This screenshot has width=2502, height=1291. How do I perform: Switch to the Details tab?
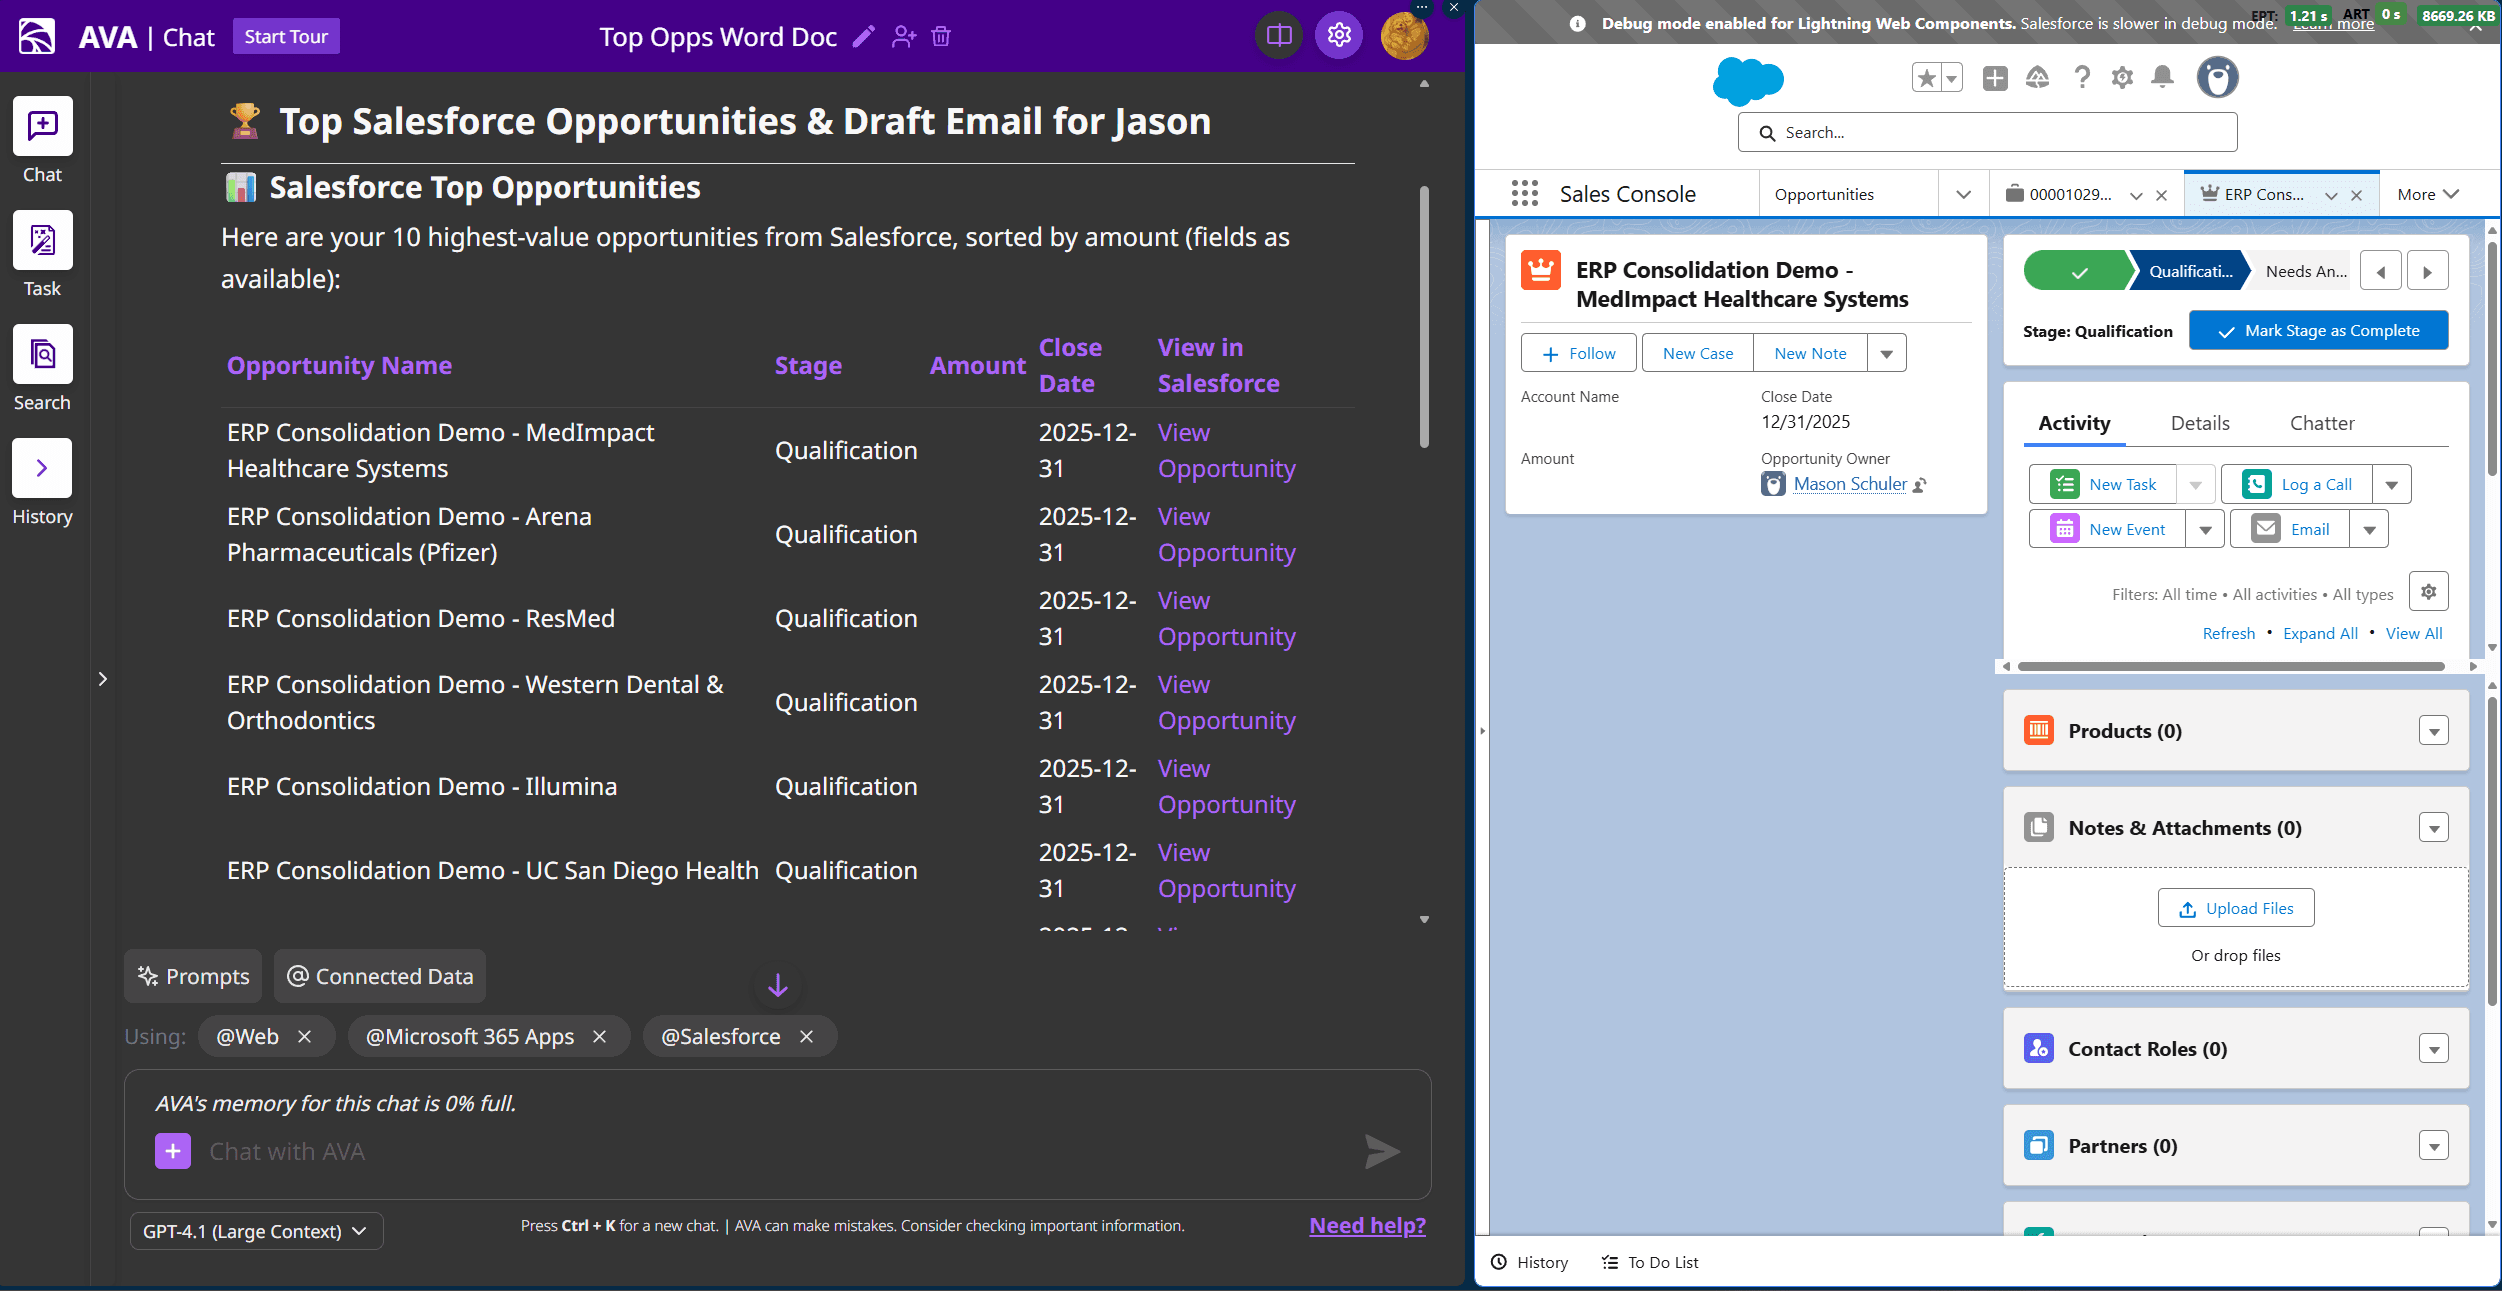click(x=2200, y=423)
